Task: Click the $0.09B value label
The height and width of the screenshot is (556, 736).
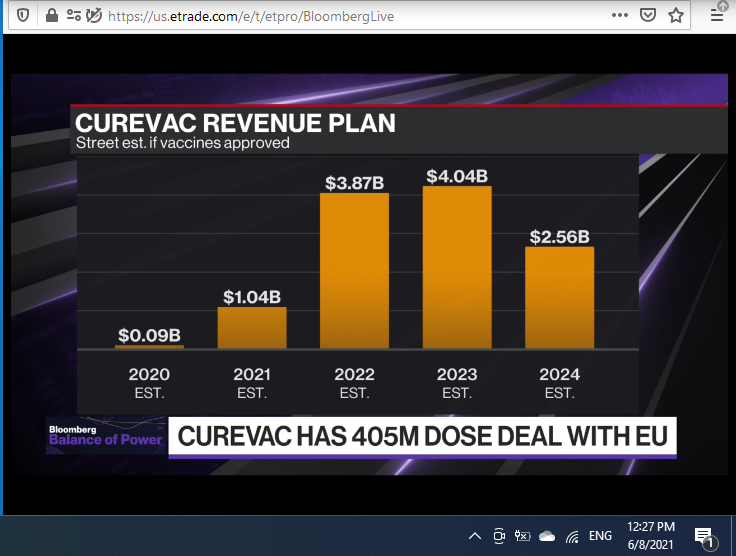Action: pos(149,335)
